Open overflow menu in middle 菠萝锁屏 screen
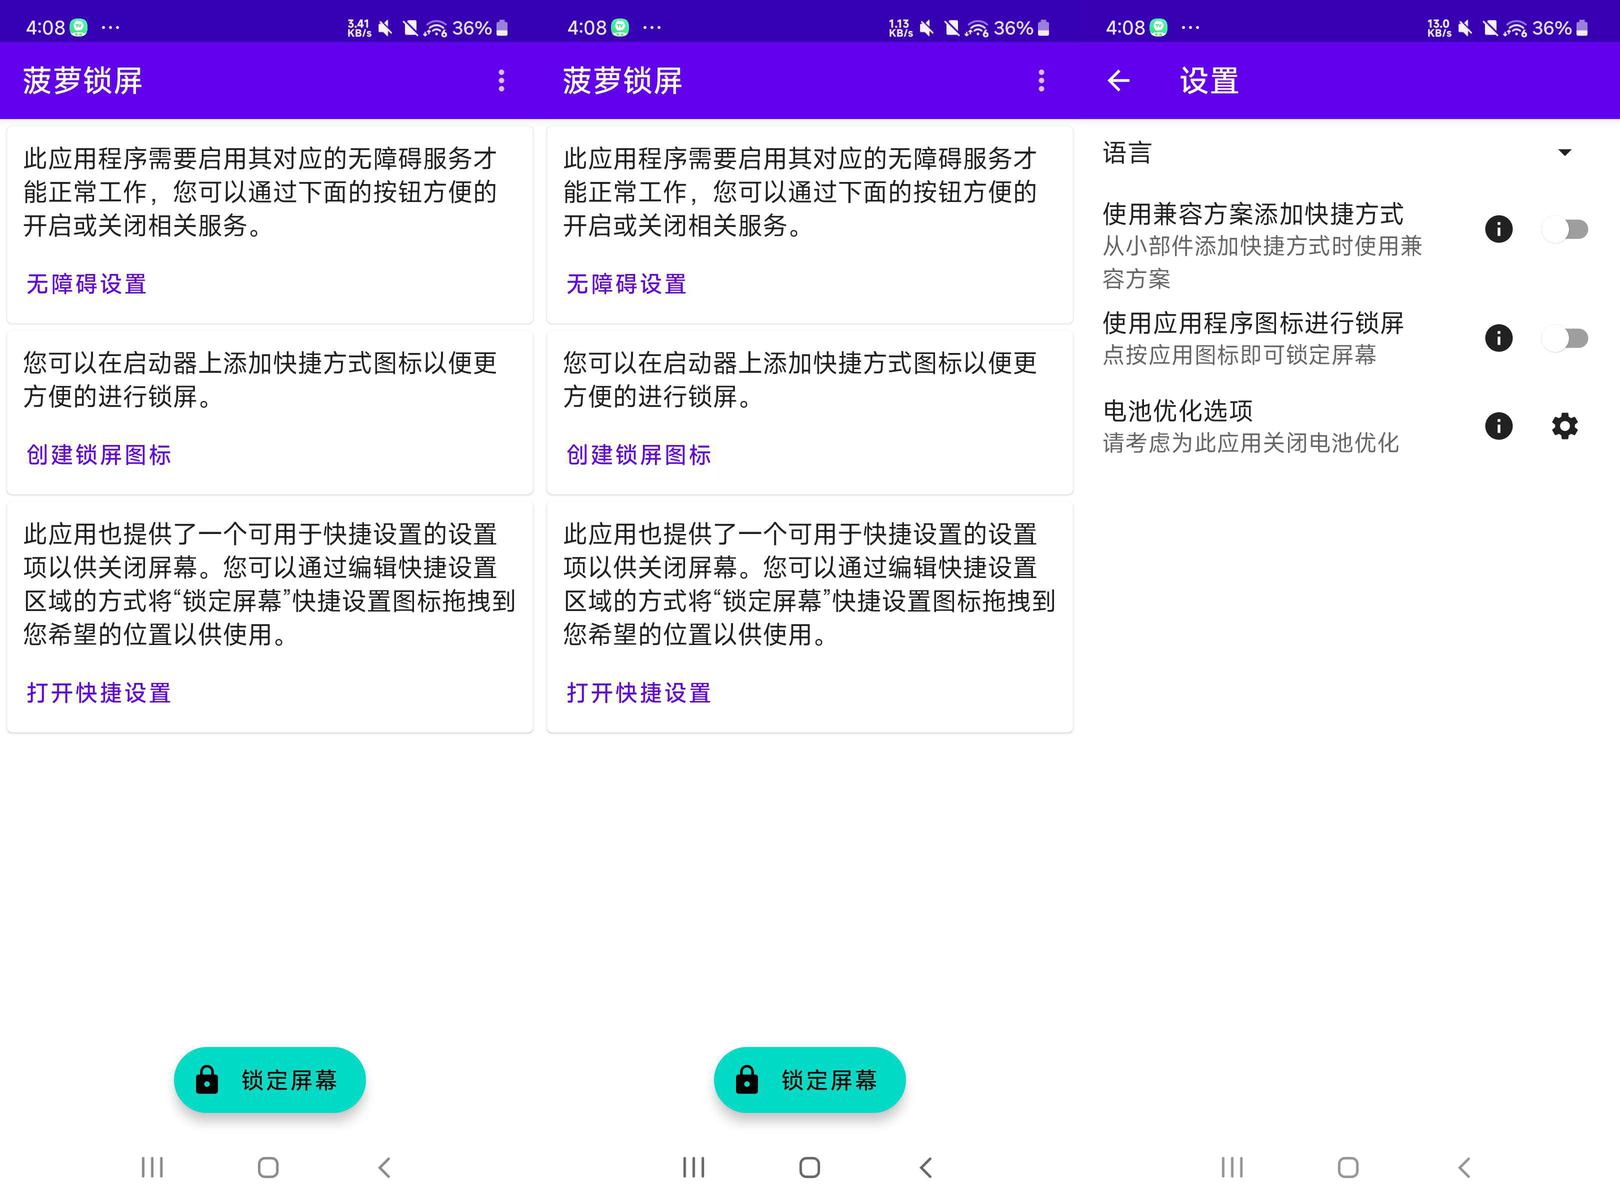This screenshot has height=1200, width=1620. tap(1041, 81)
